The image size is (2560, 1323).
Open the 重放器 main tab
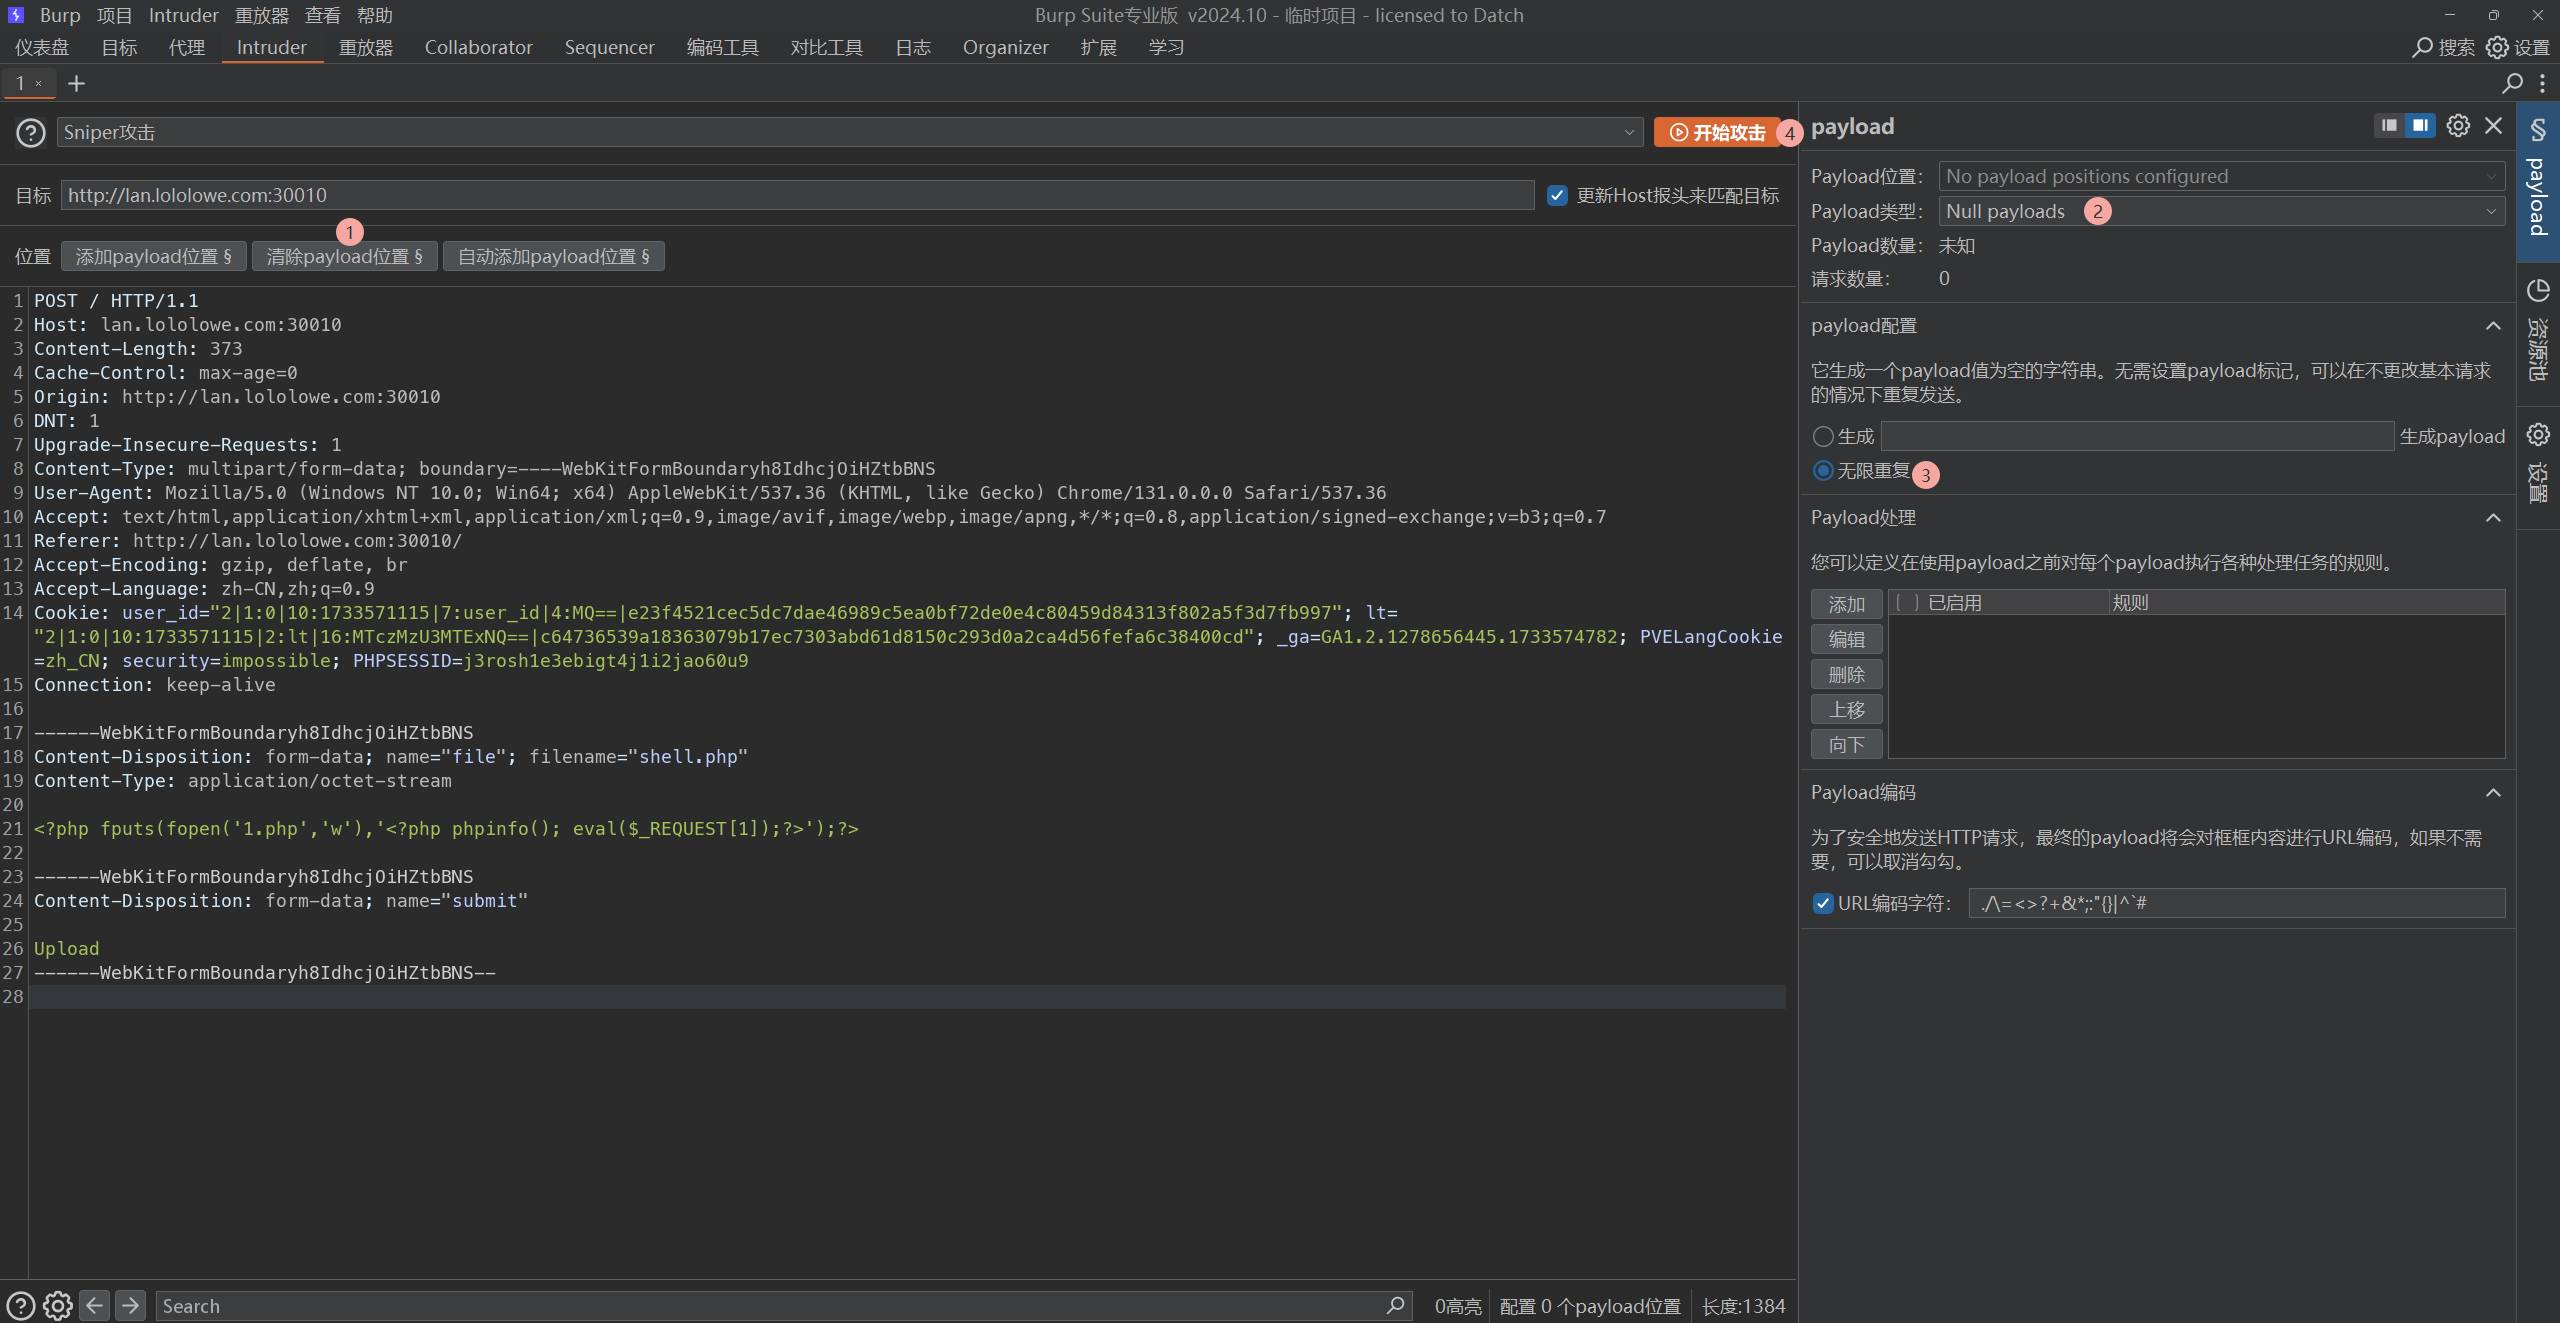[x=365, y=47]
